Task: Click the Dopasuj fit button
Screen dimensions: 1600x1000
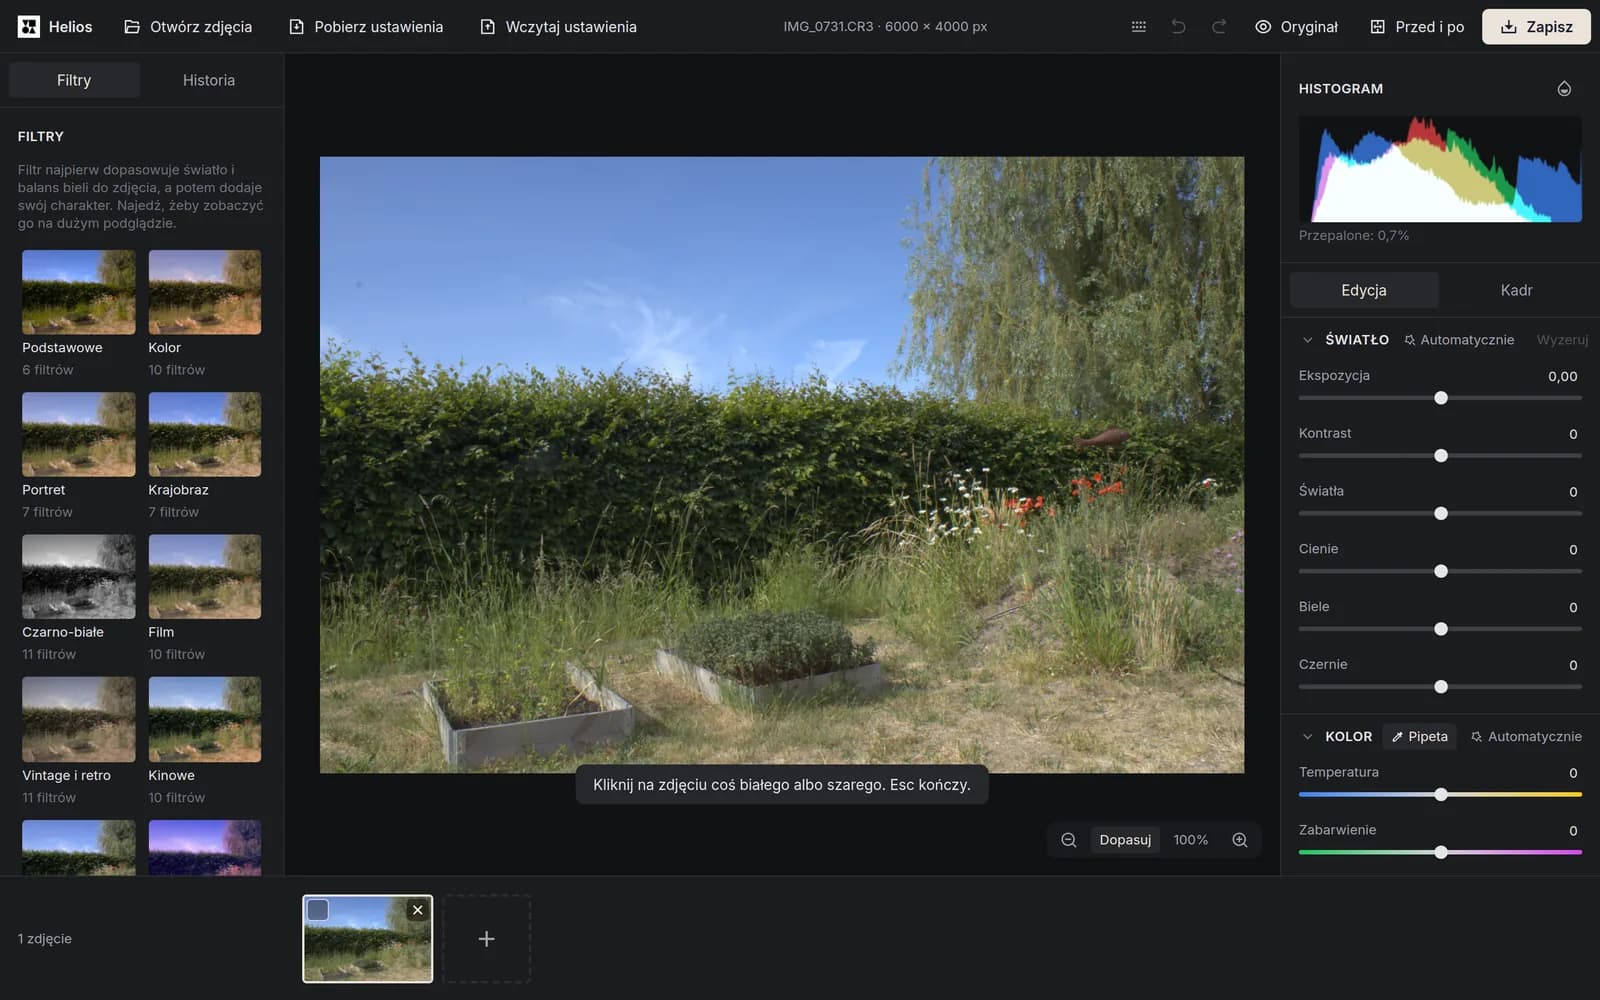Action: (1125, 840)
